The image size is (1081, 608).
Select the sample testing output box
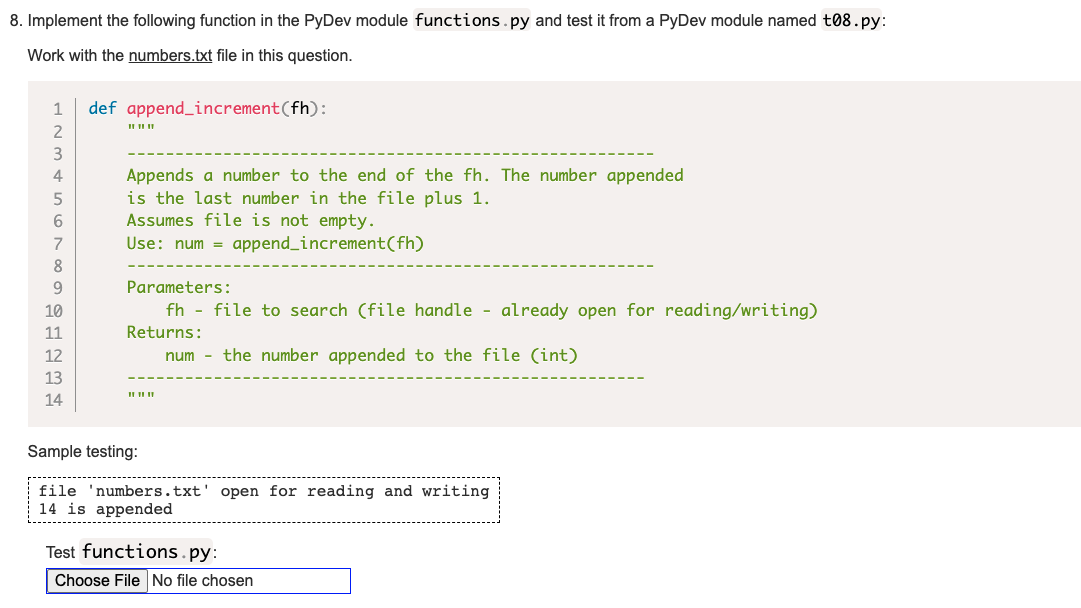coord(264,499)
